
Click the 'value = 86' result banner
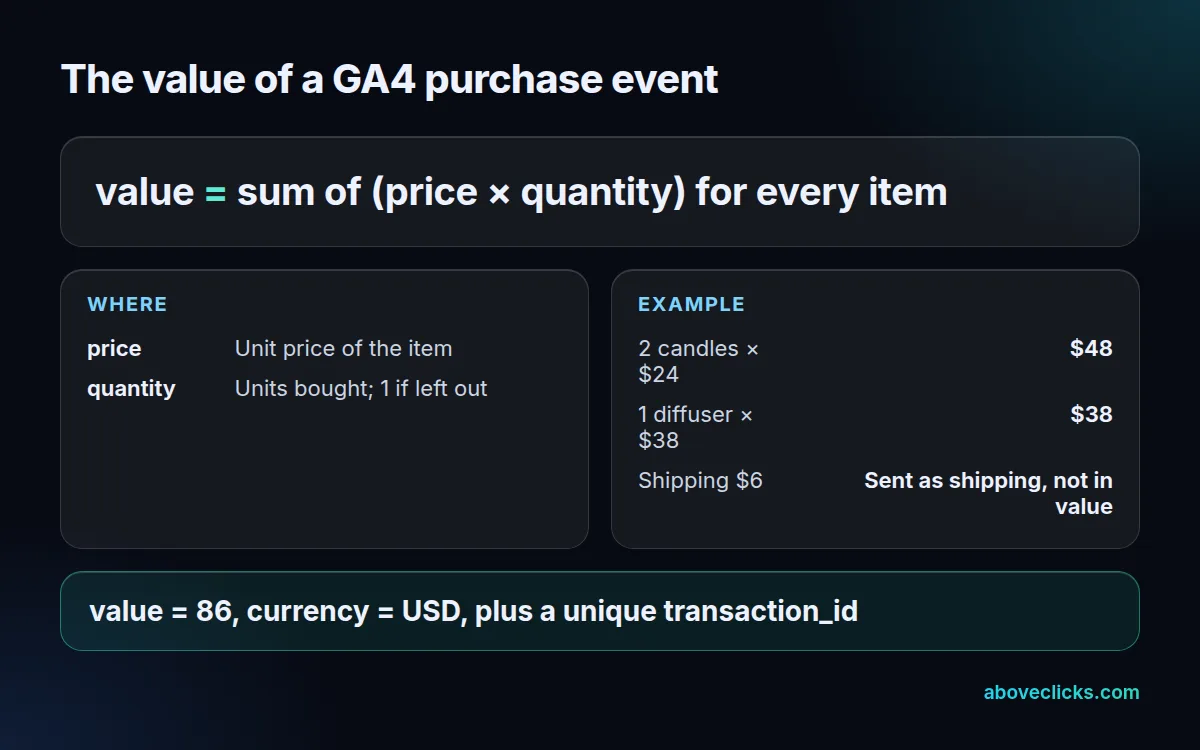coord(600,611)
